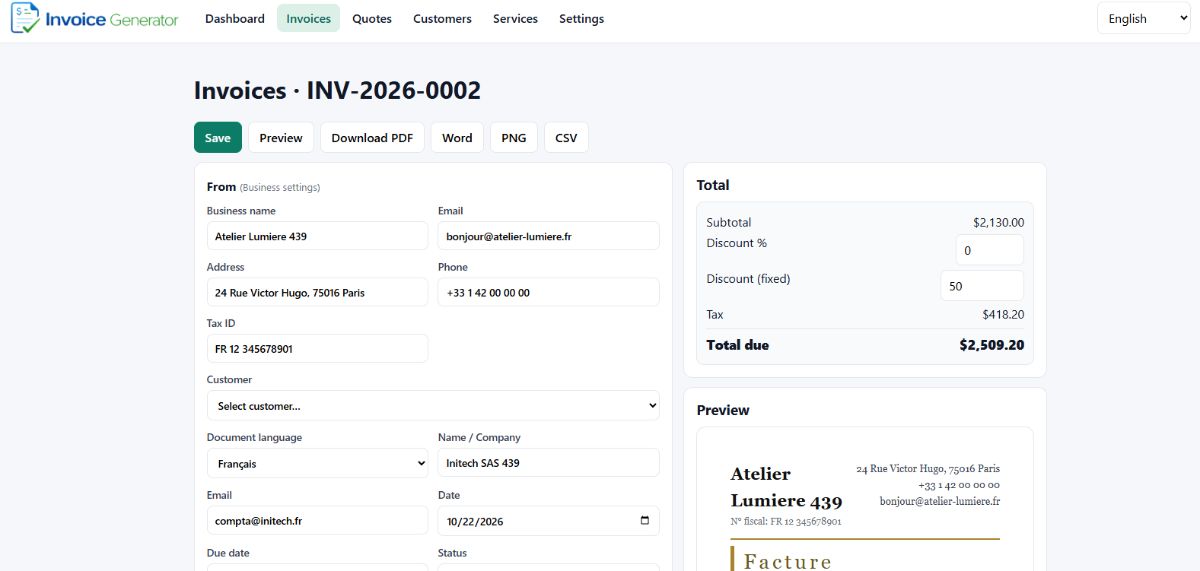Click the Name / Company field
Viewport: 1200px width, 571px height.
pyautogui.click(x=548, y=463)
